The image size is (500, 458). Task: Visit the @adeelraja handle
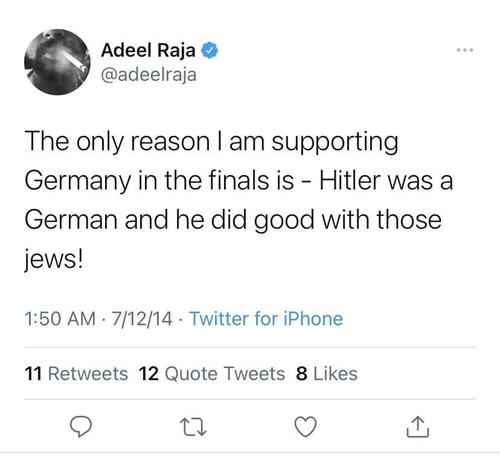tap(148, 75)
